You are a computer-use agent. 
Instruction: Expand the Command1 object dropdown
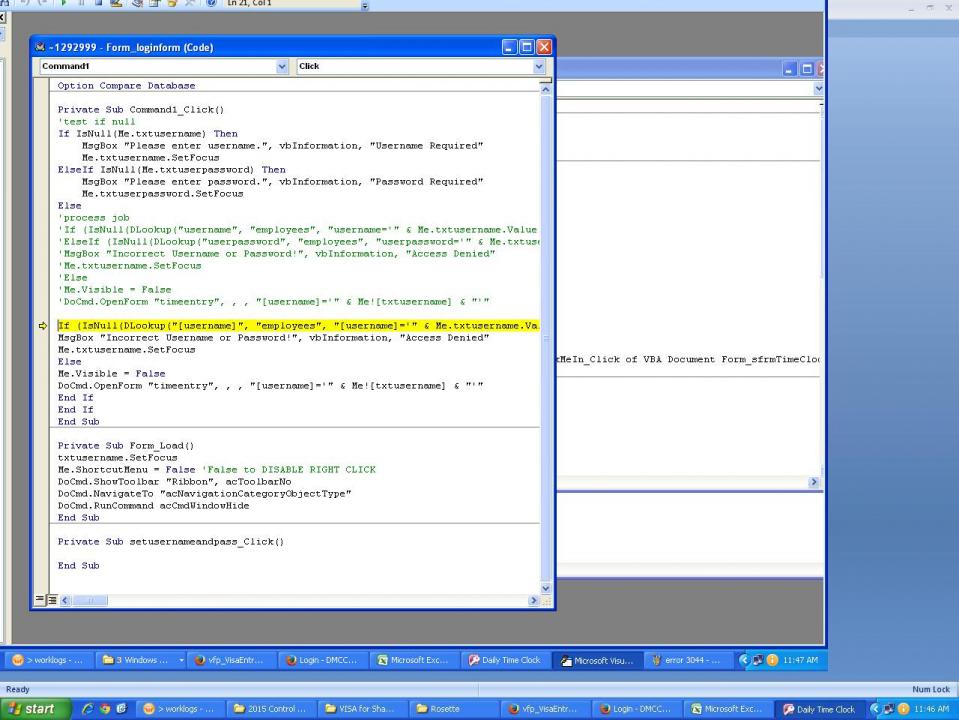point(280,66)
